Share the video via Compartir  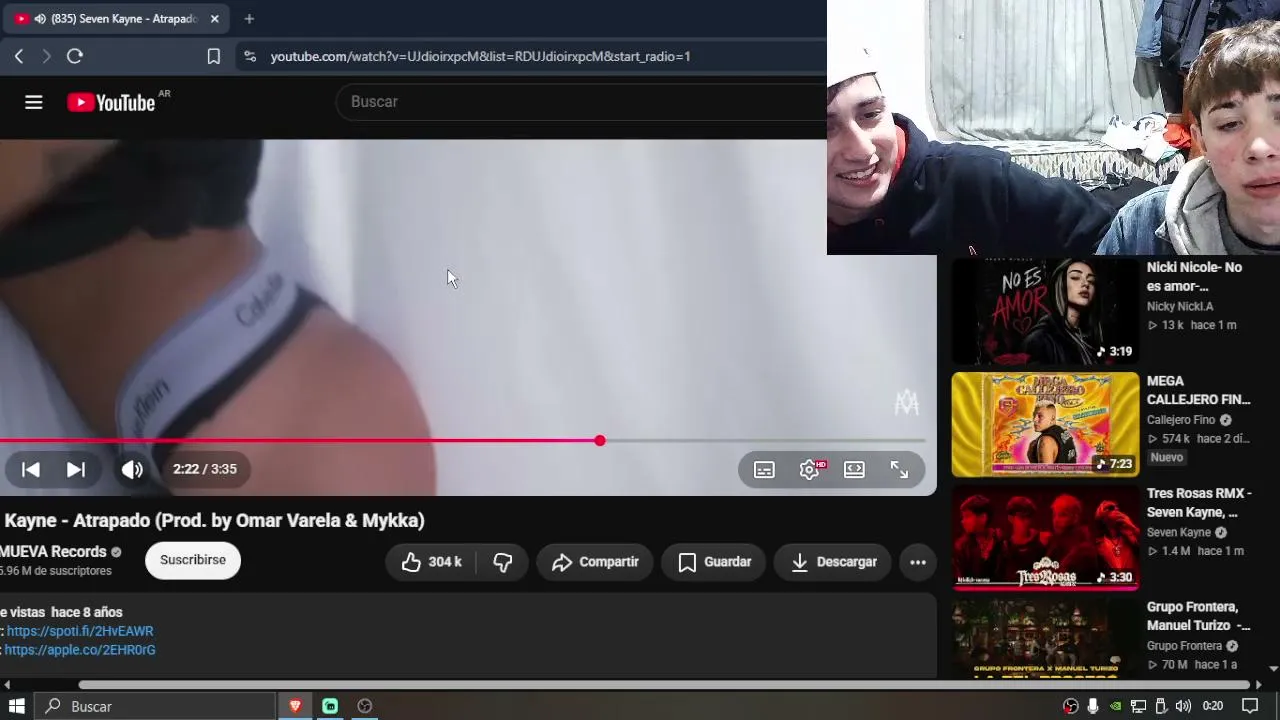coord(595,562)
